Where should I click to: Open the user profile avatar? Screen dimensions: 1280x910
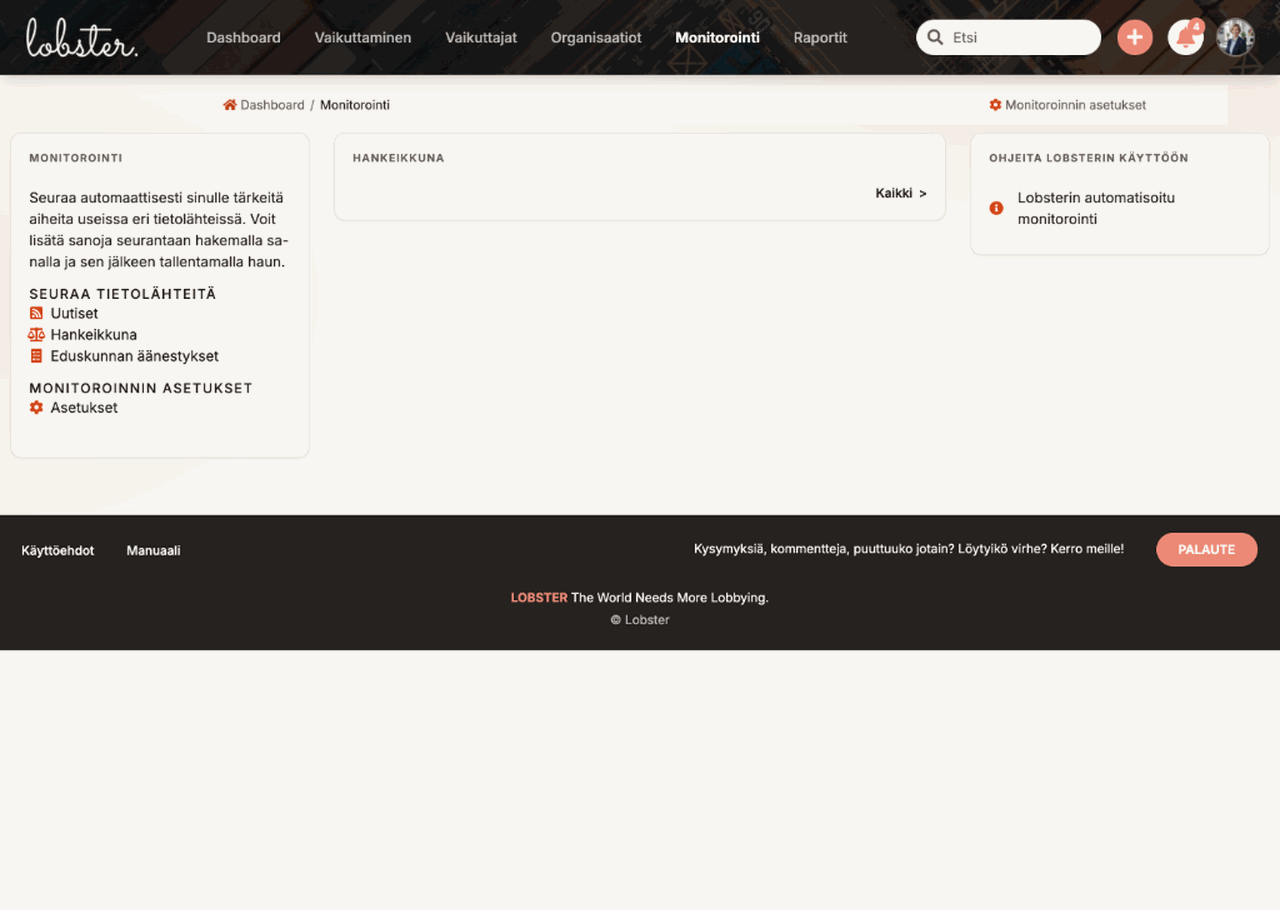pos(1235,37)
